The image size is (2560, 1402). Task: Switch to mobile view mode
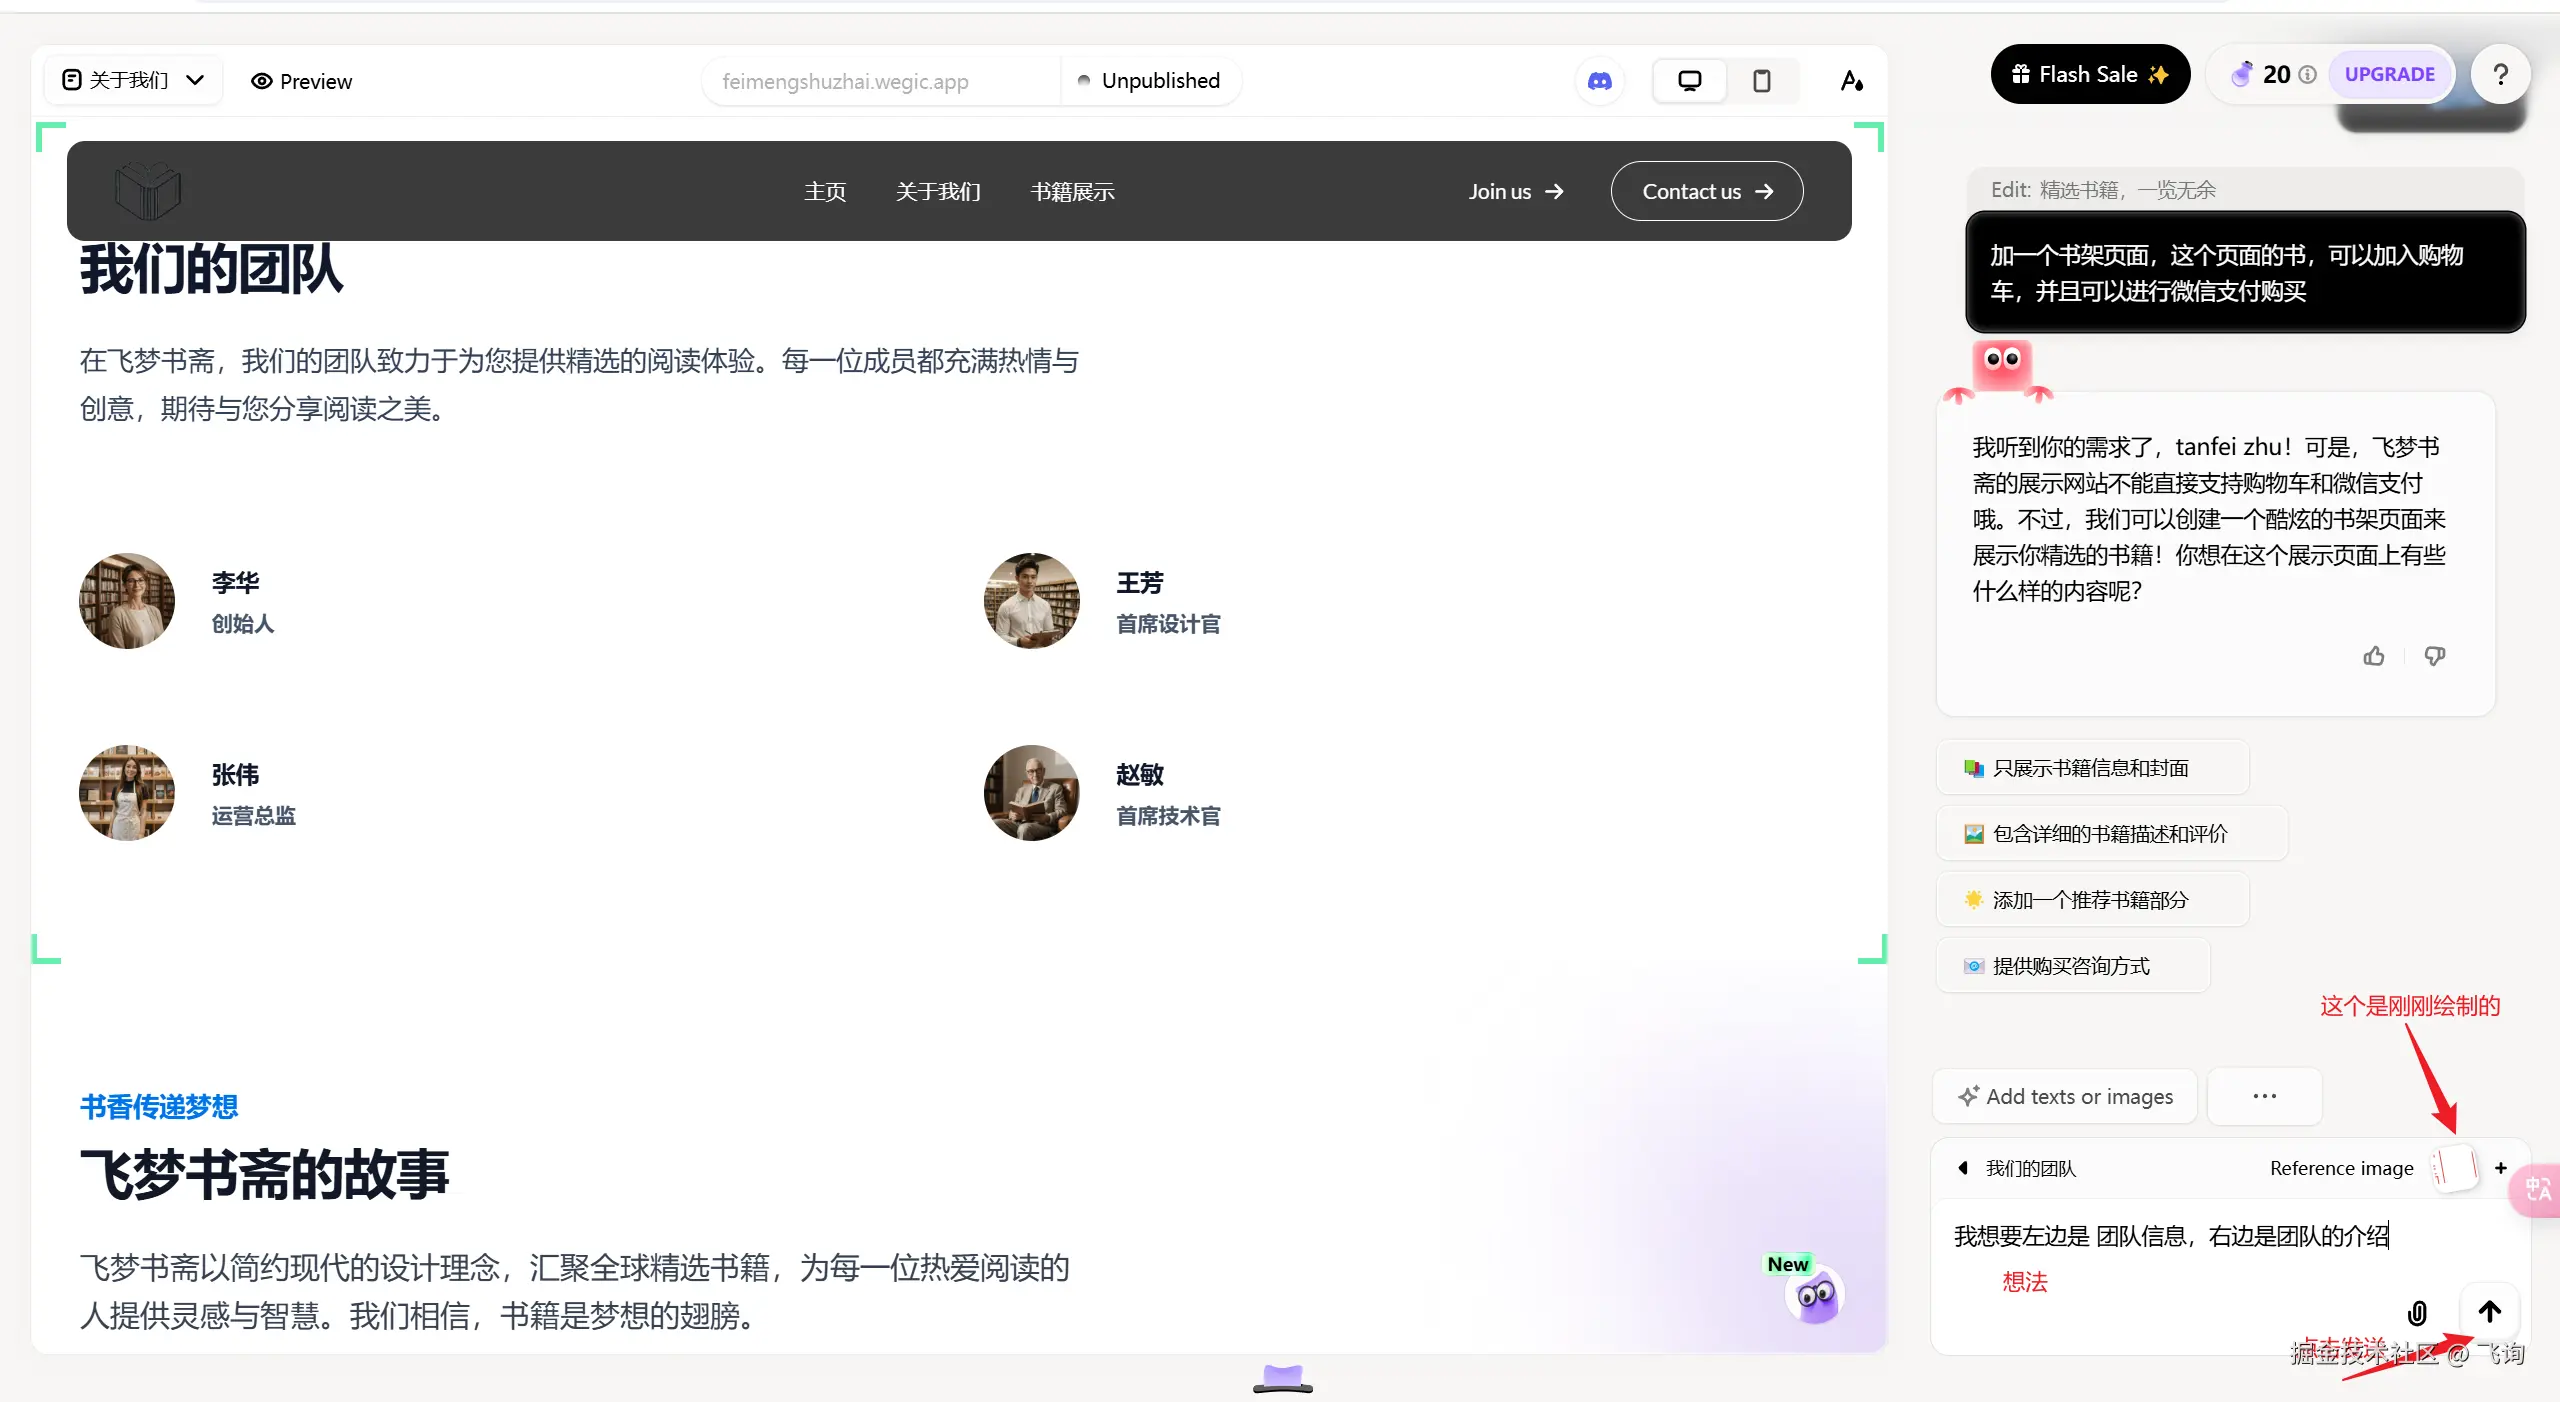tap(1762, 81)
